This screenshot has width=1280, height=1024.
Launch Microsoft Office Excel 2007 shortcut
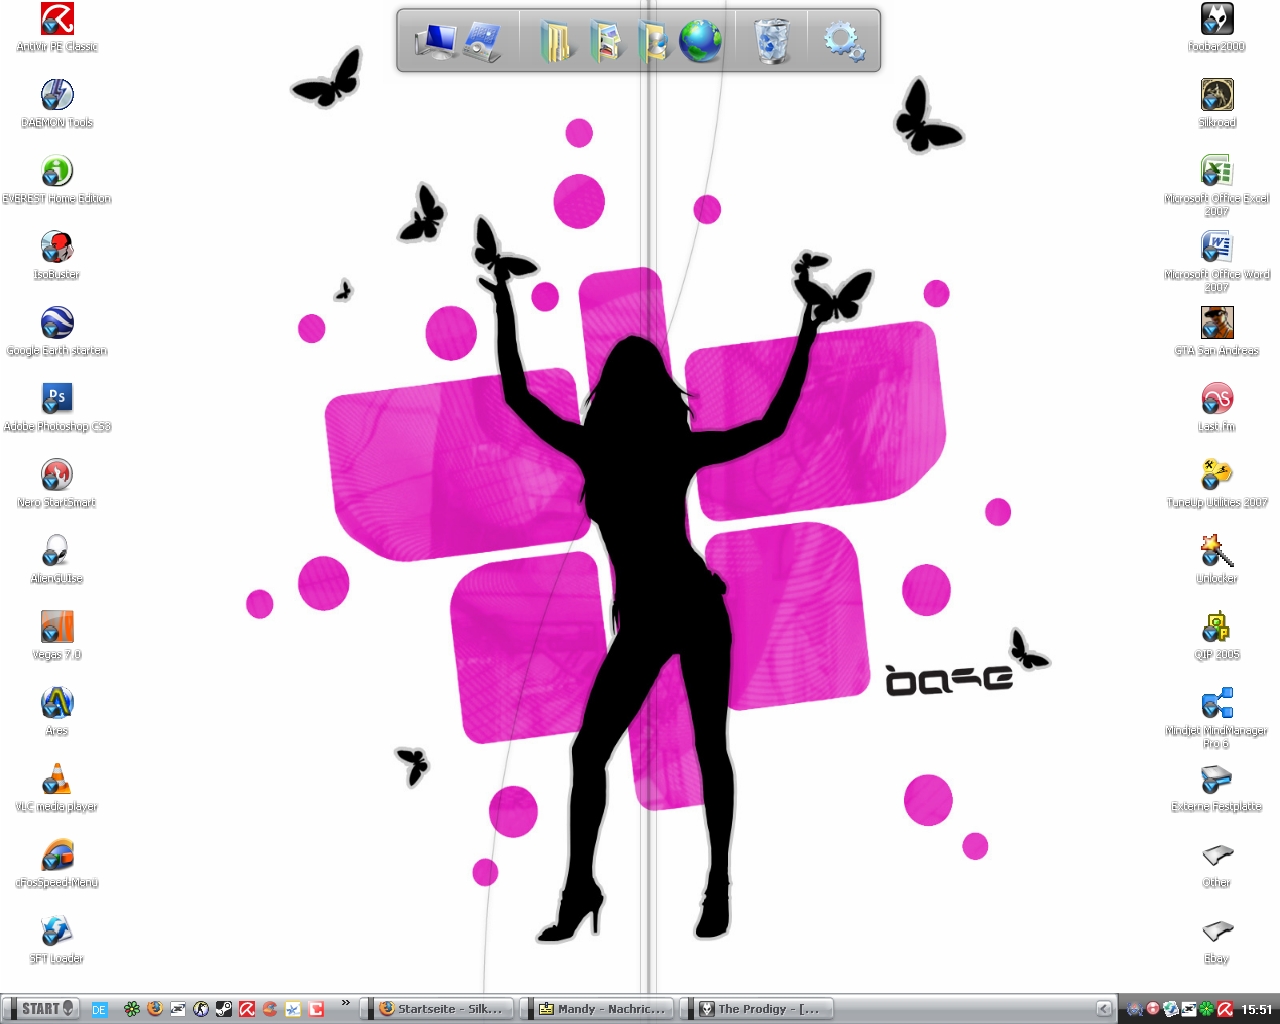click(x=1216, y=172)
